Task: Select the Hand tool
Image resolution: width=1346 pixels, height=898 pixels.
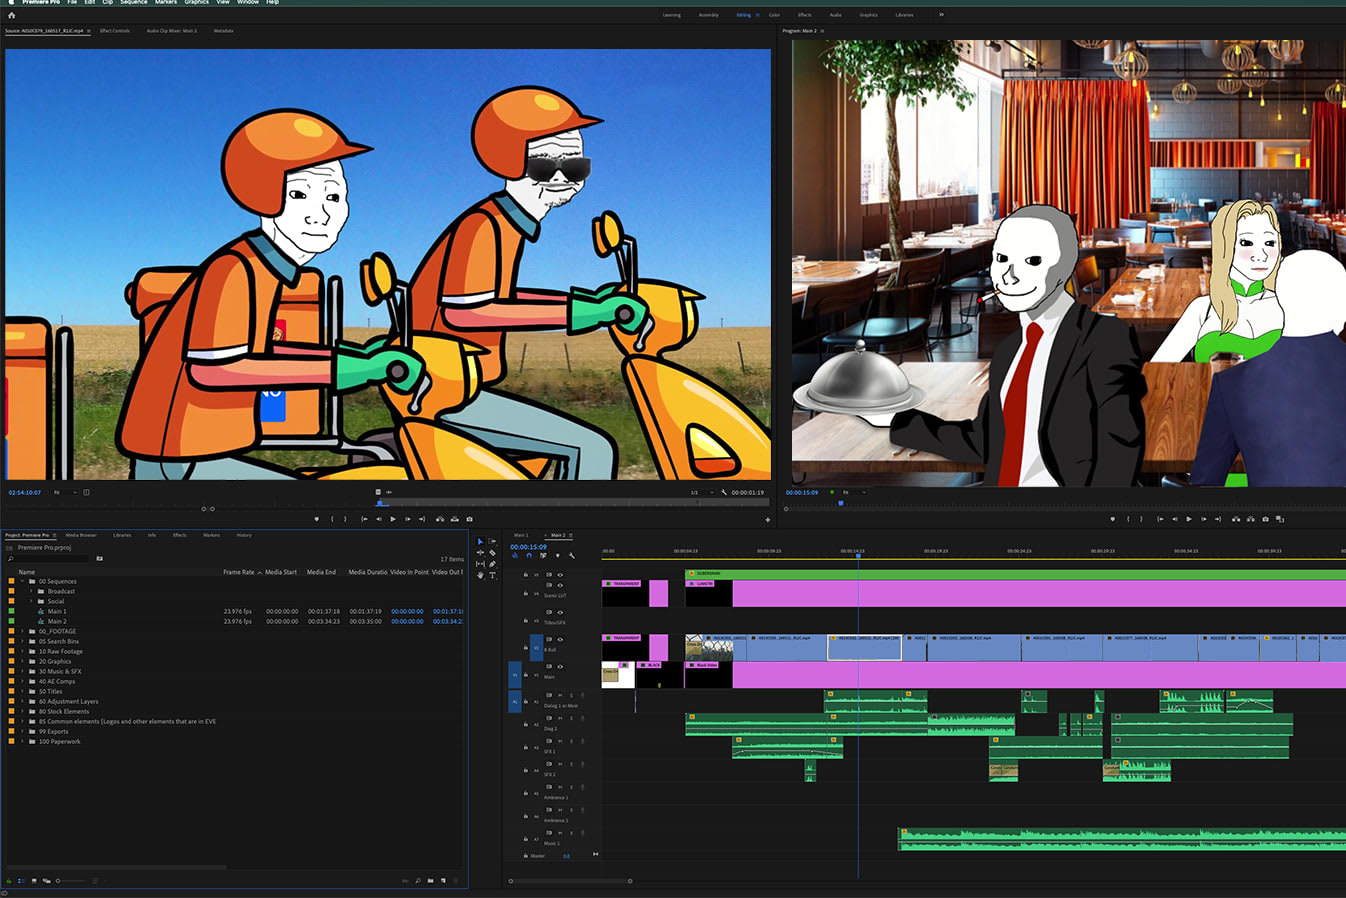Action: coord(480,575)
